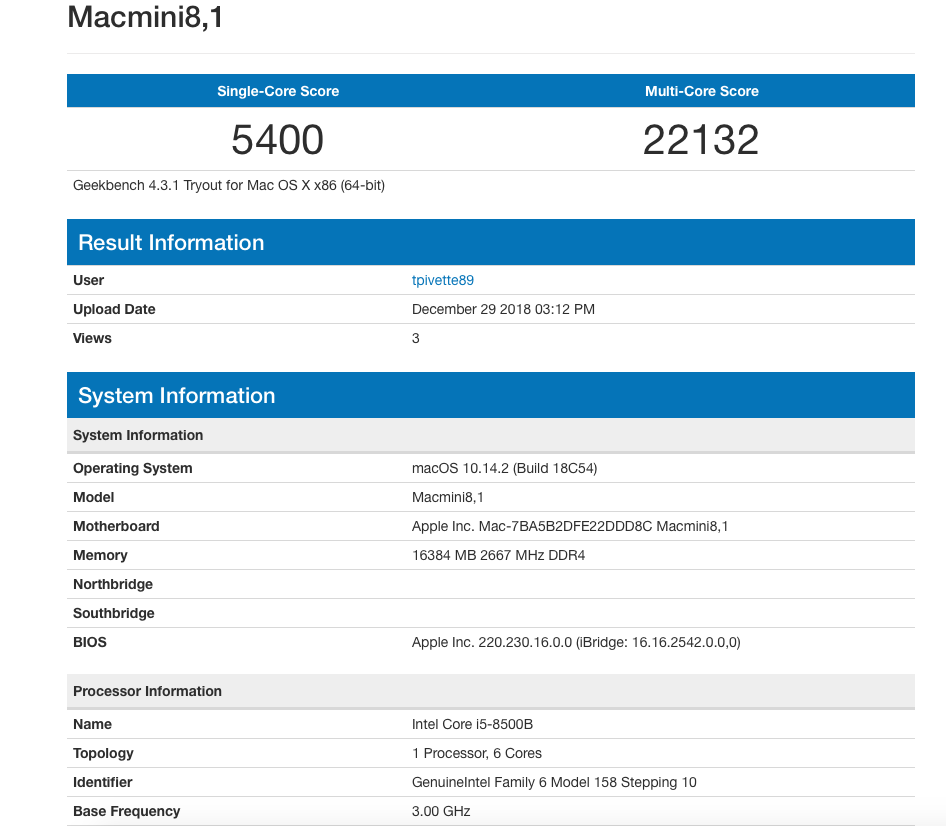946x826 pixels.
Task: Click the 16384 MB 2667 MHz DDR4 value
Action: click(498, 555)
